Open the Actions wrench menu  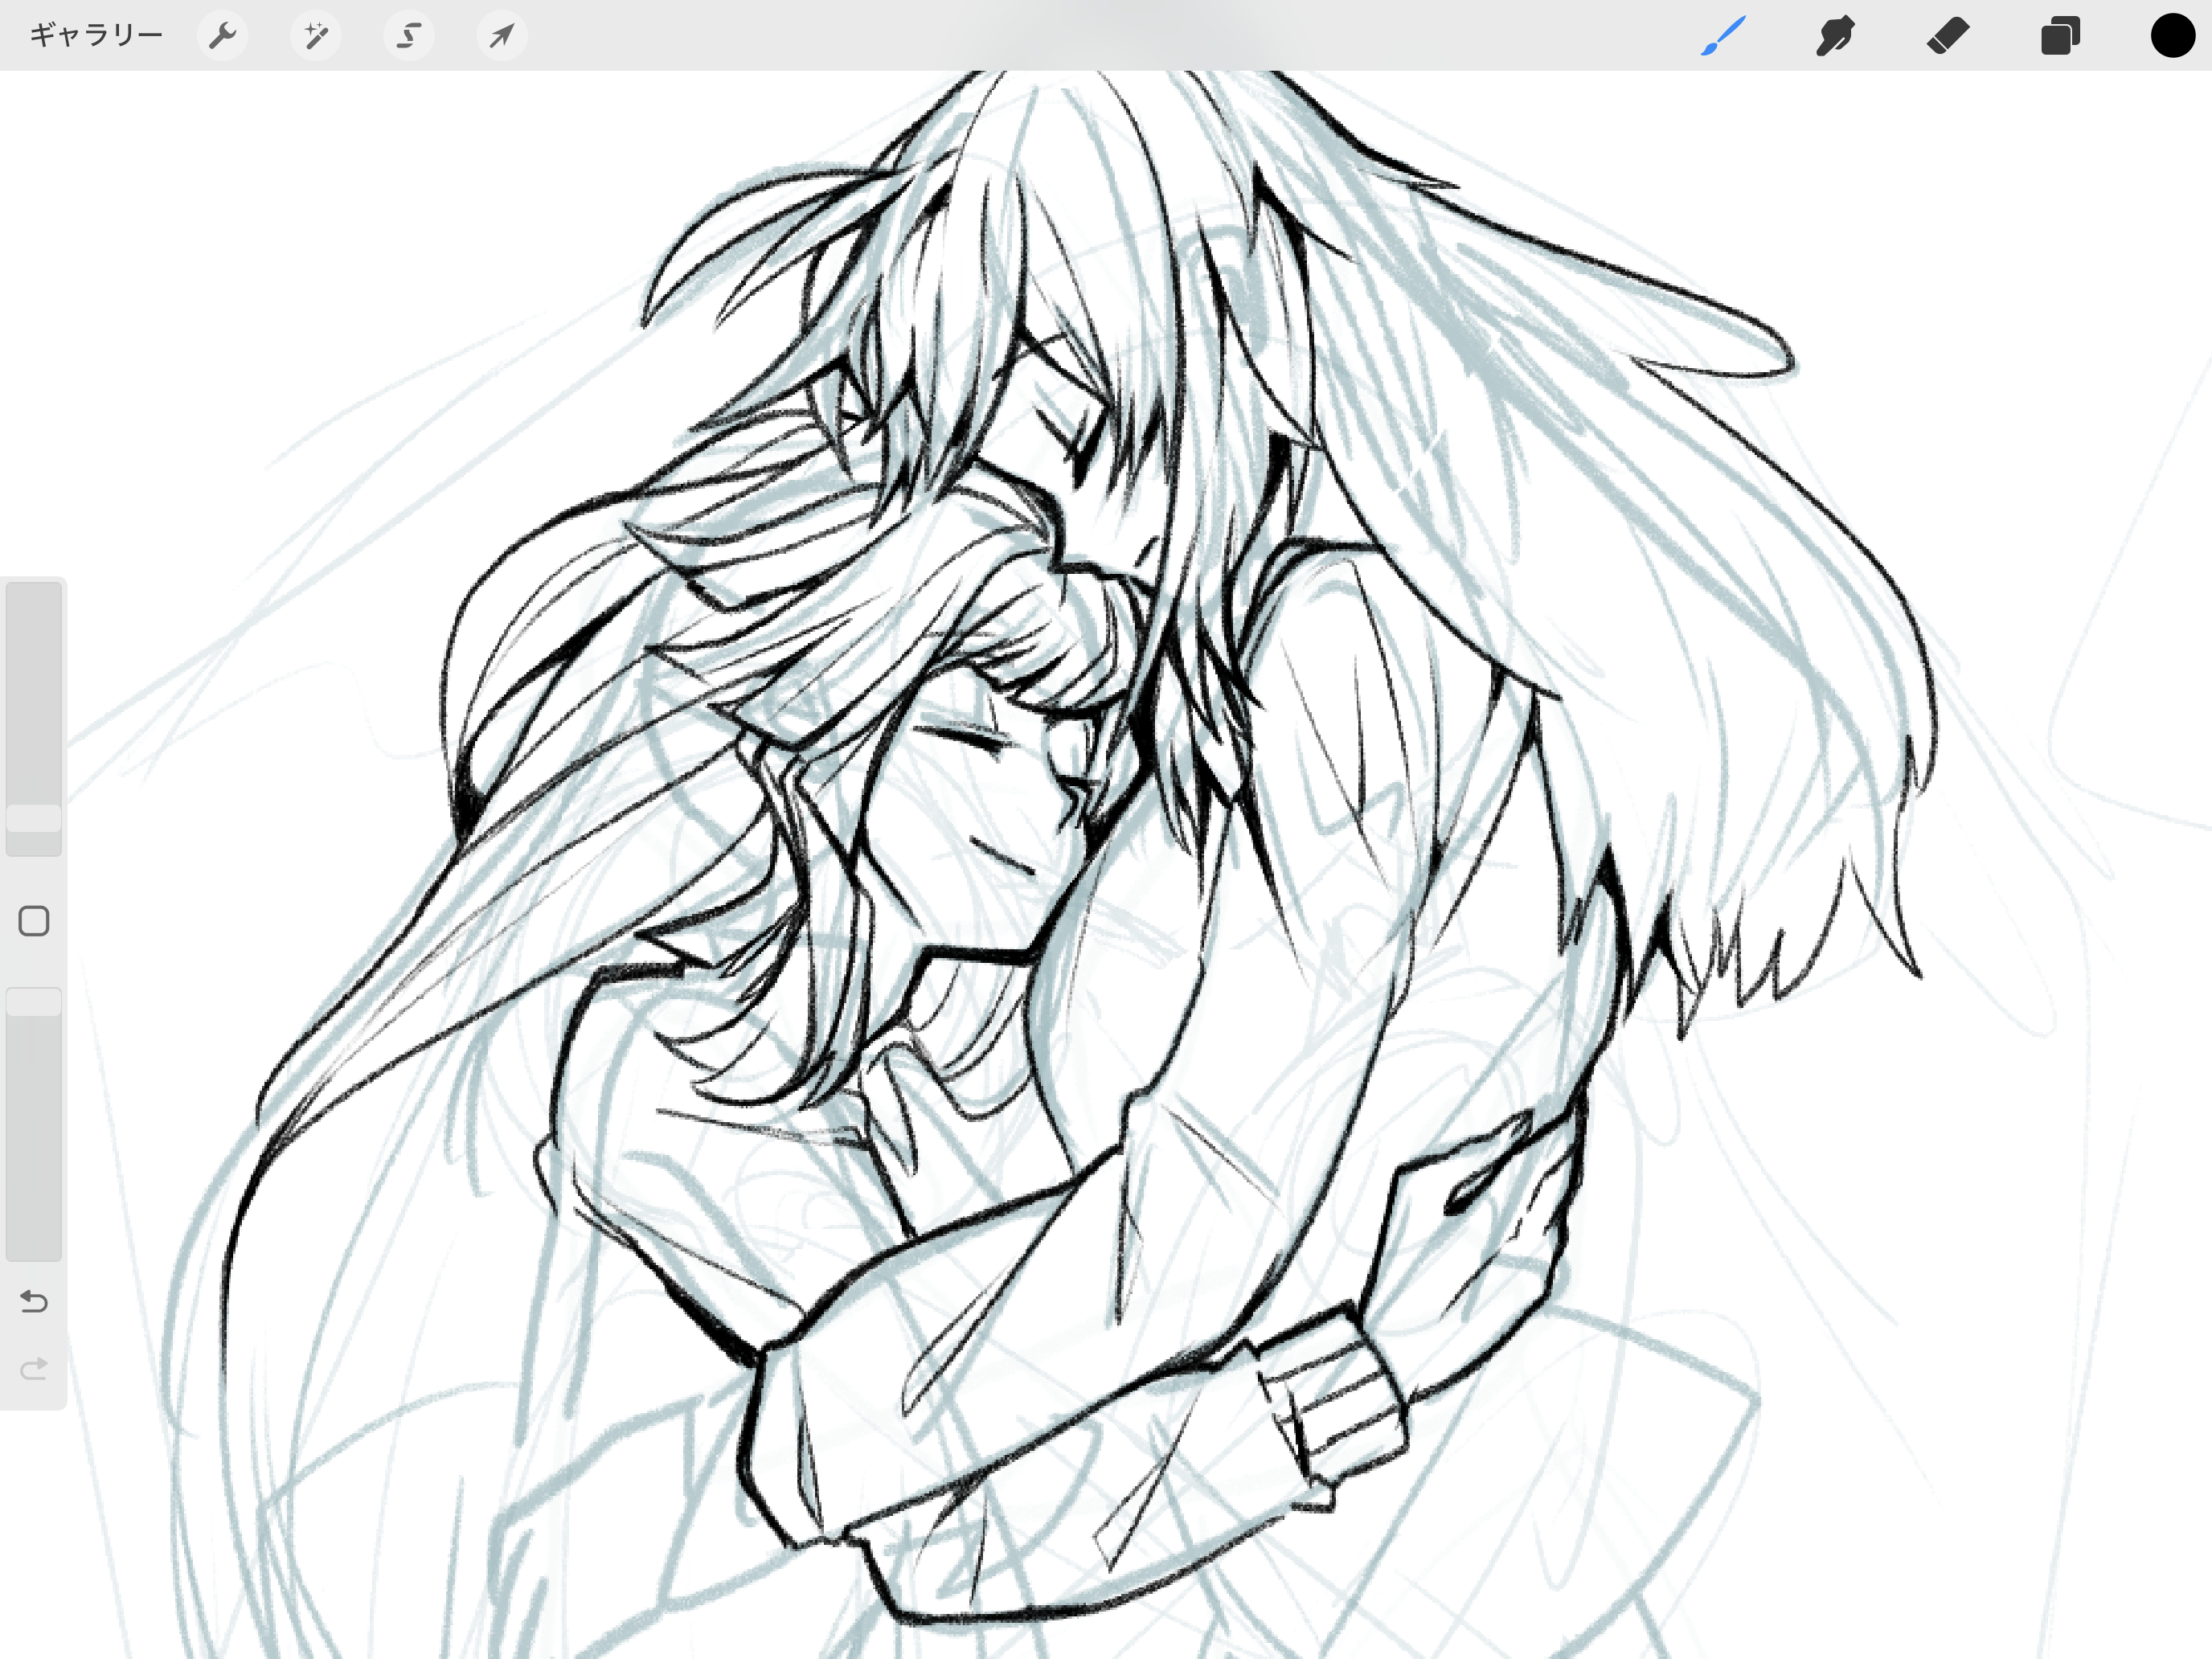point(222,37)
